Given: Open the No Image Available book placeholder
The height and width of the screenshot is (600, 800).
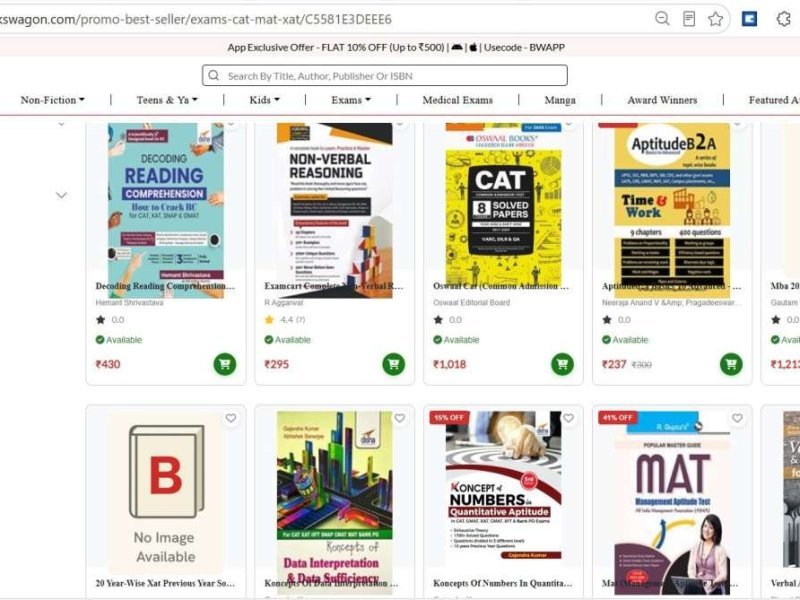Looking at the screenshot, I should tap(166, 493).
